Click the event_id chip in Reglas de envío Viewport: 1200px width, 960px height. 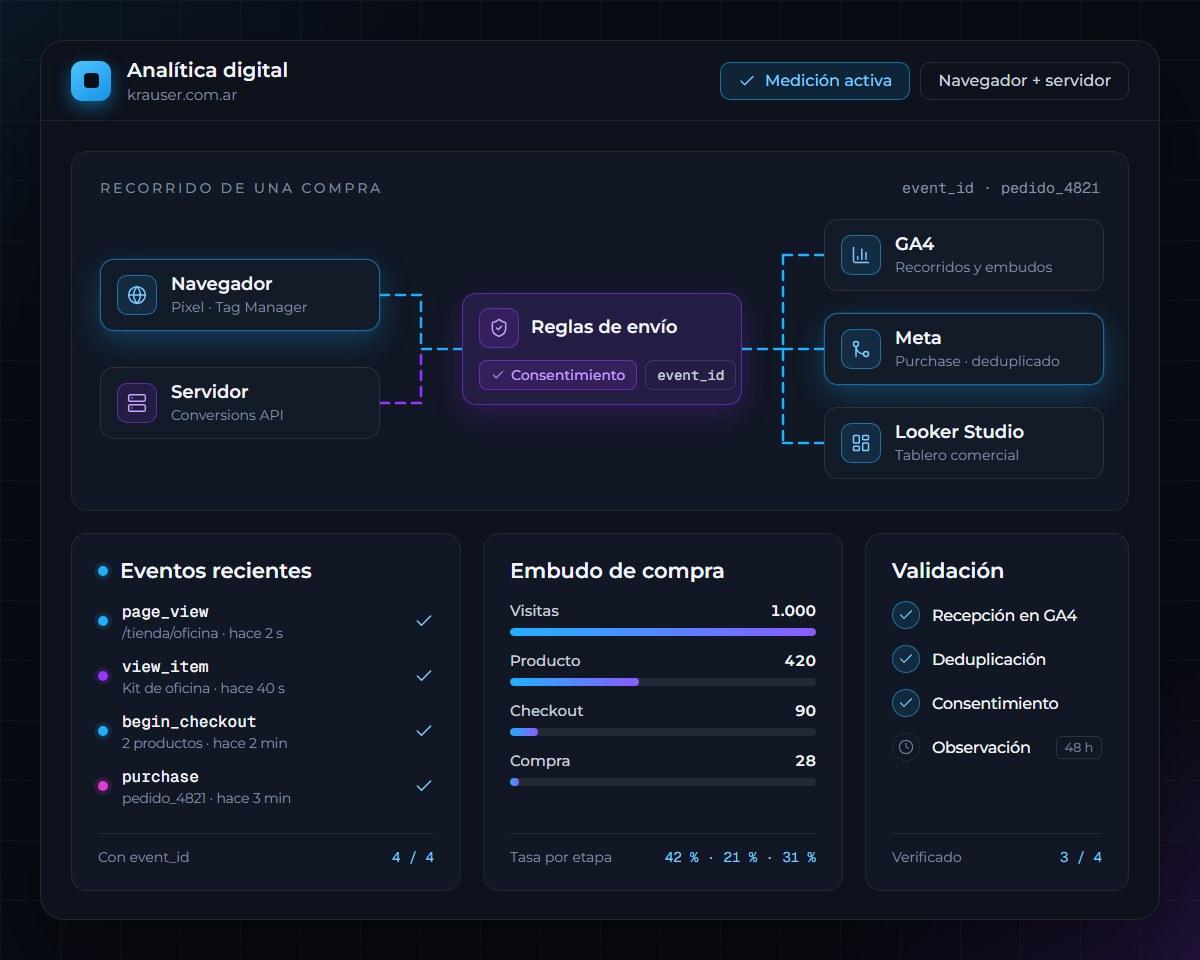691,375
